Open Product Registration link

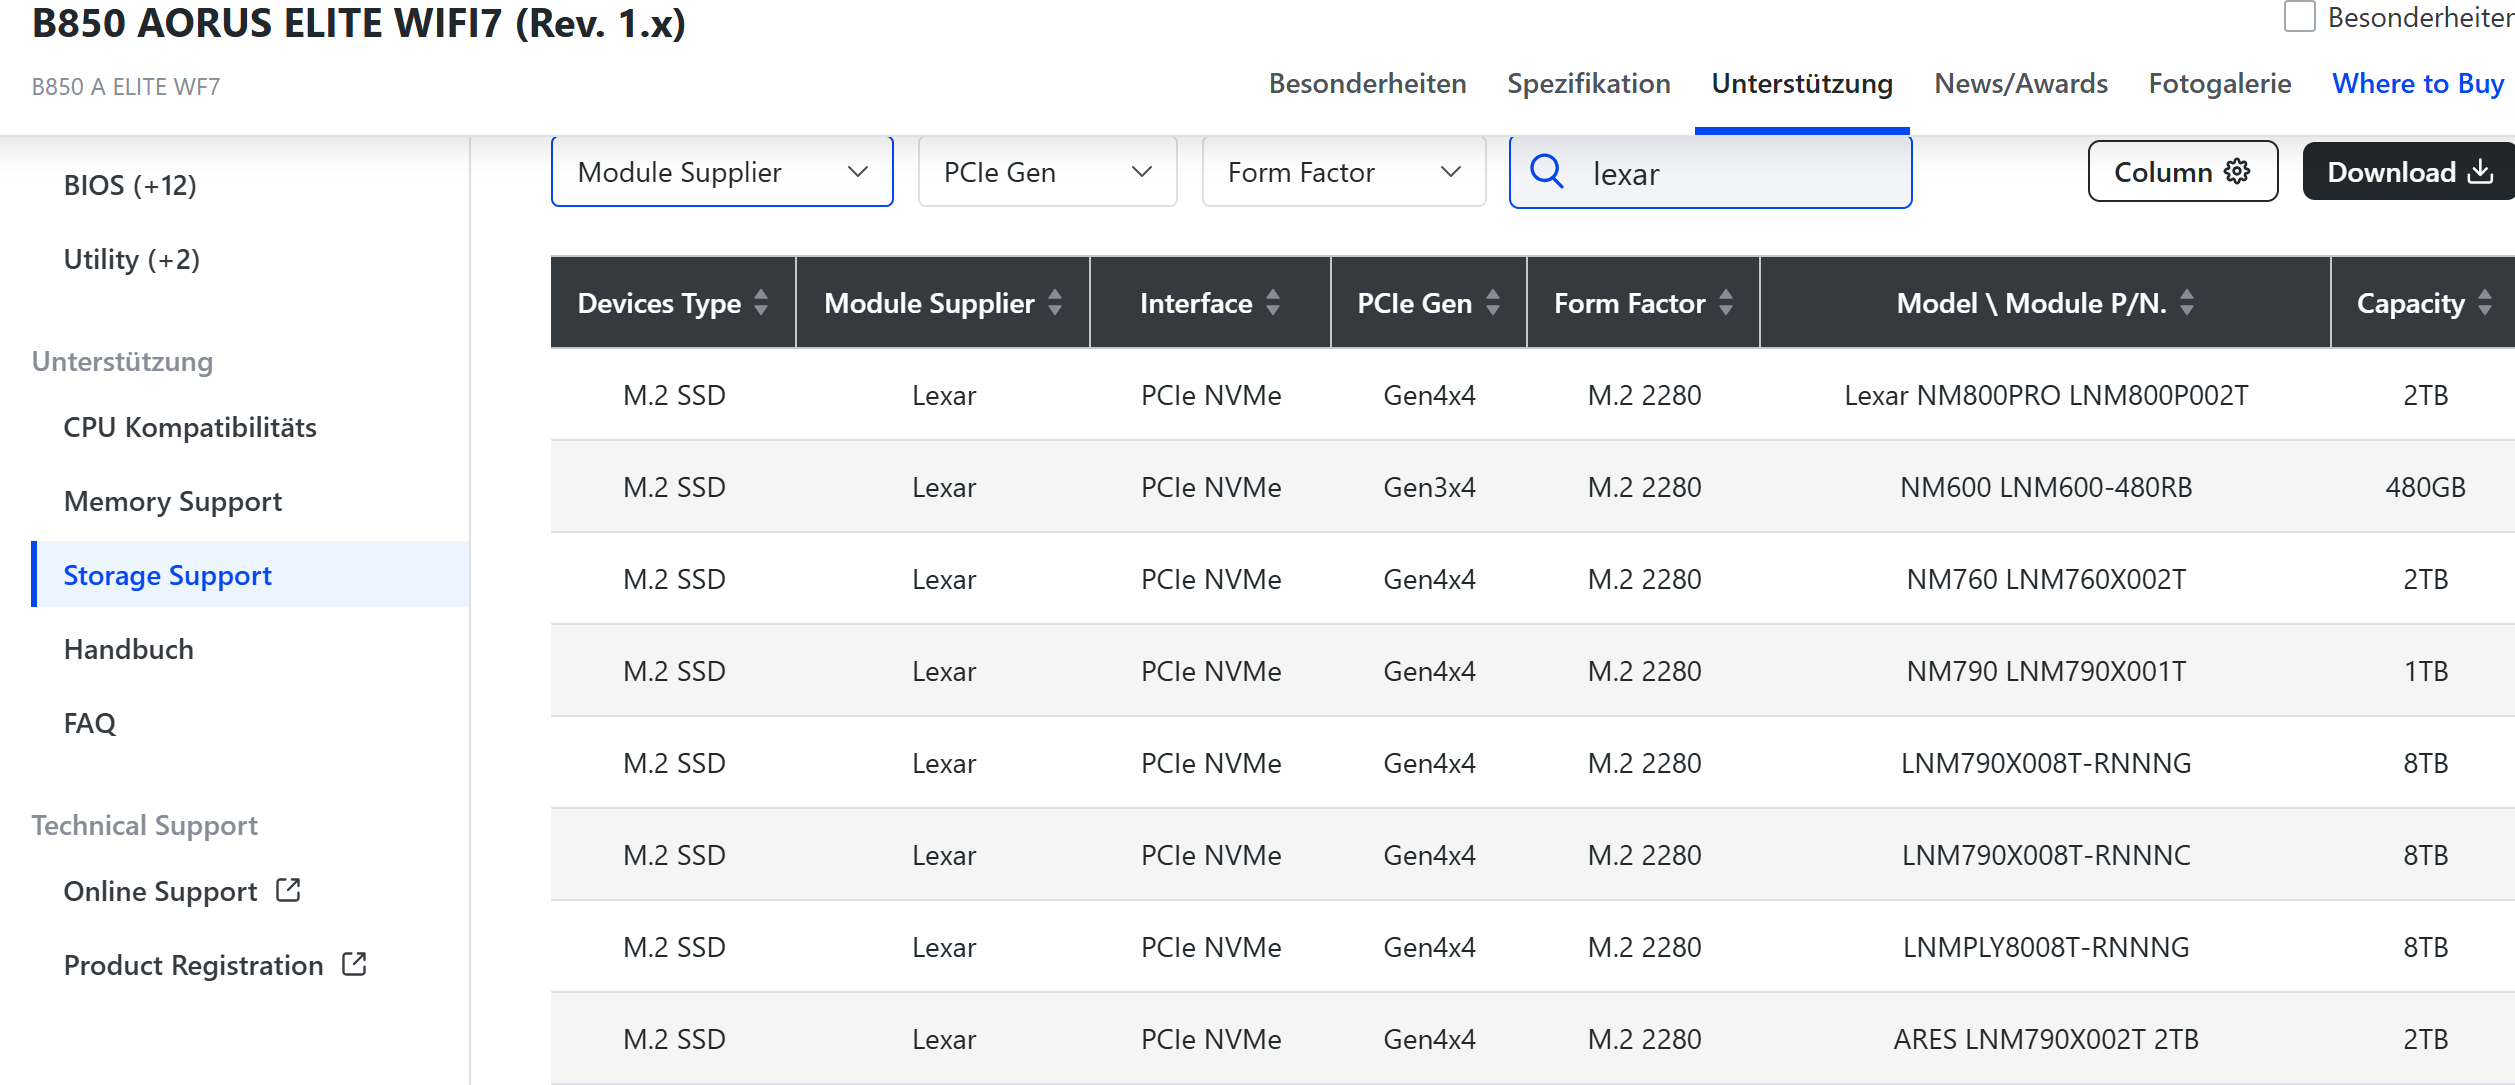[x=194, y=965]
